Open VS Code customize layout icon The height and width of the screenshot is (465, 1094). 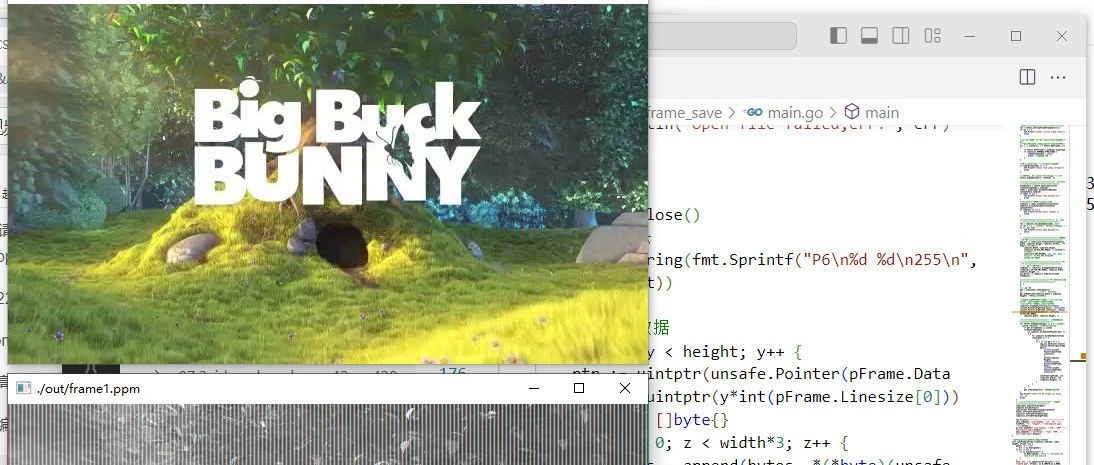tap(933, 36)
